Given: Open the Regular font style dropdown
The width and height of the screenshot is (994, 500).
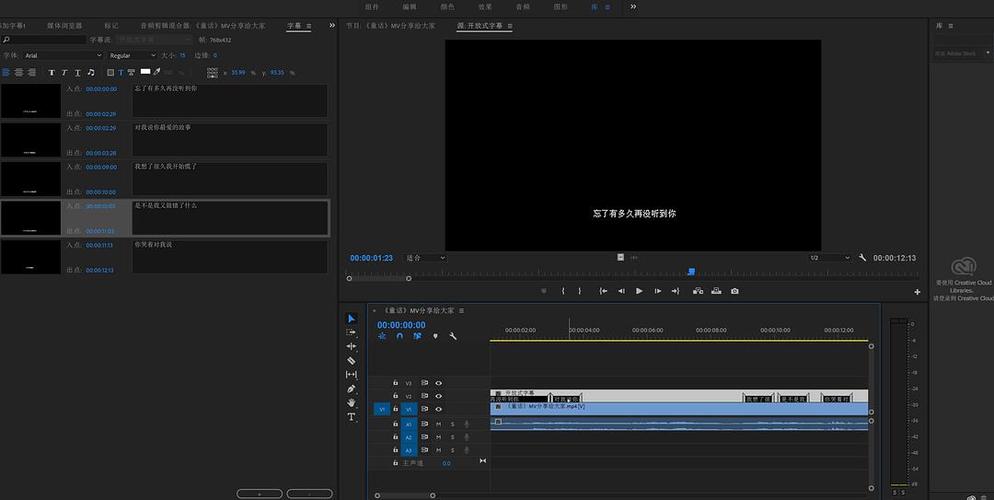Looking at the screenshot, I should pyautogui.click(x=132, y=56).
